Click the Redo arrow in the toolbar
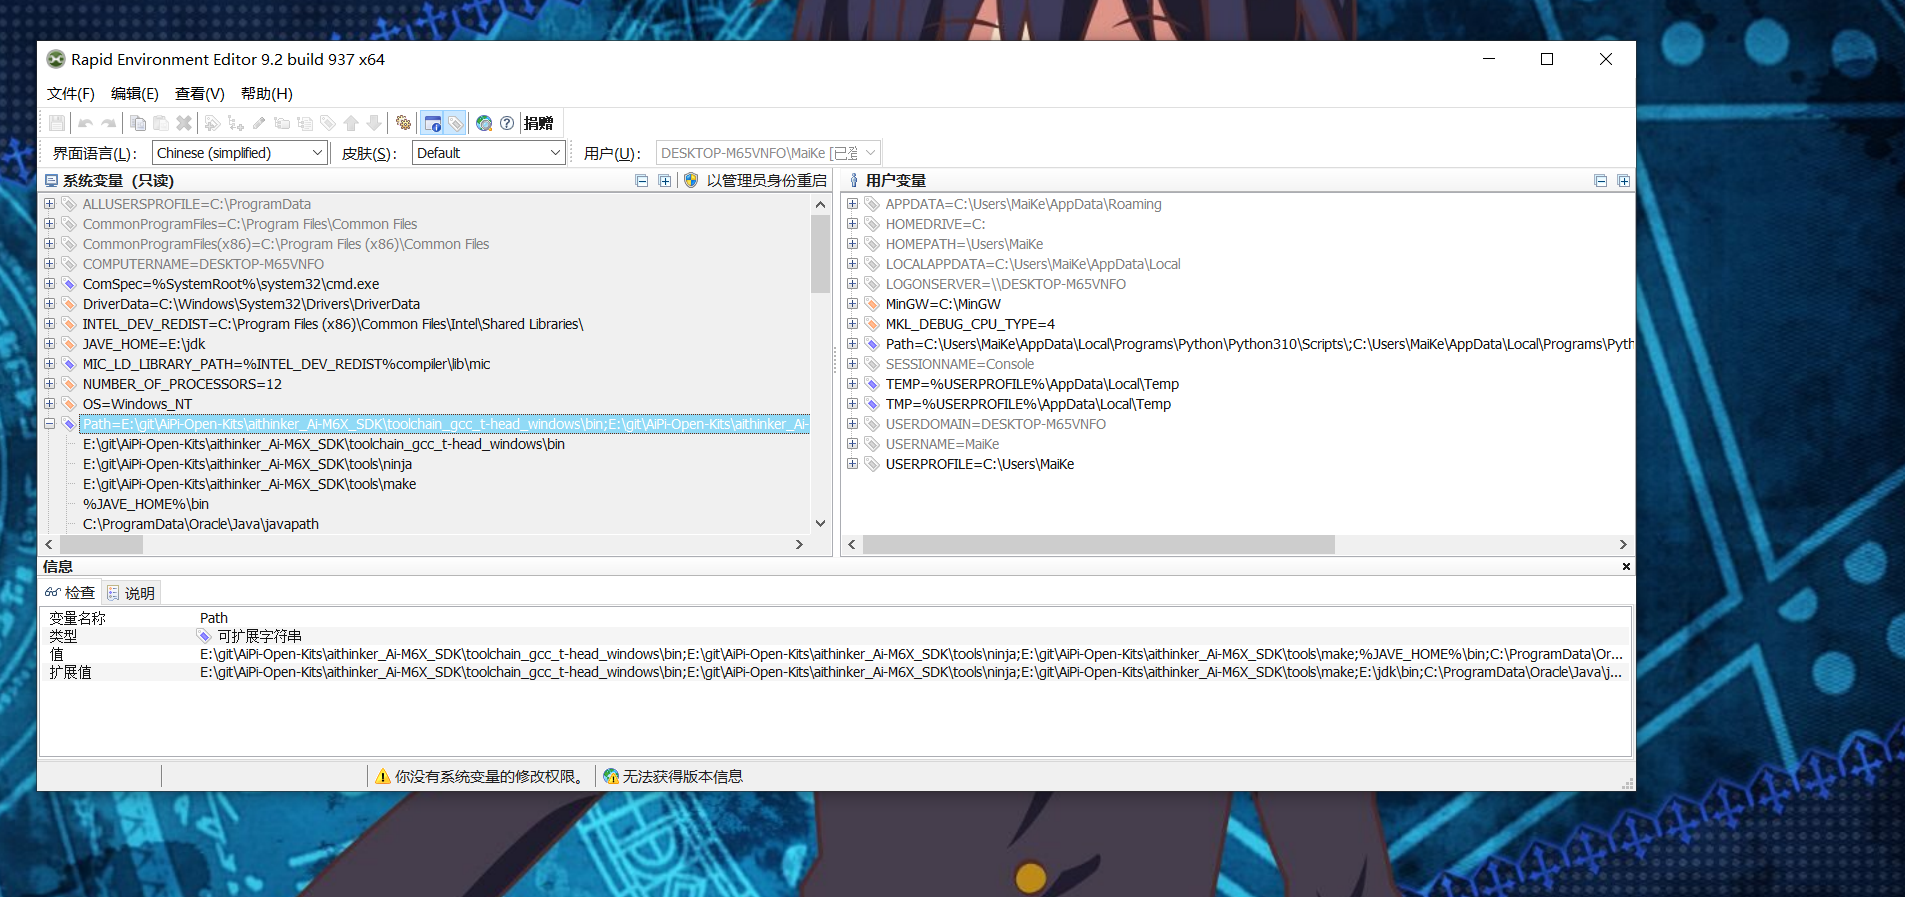This screenshot has width=1905, height=897. click(109, 123)
